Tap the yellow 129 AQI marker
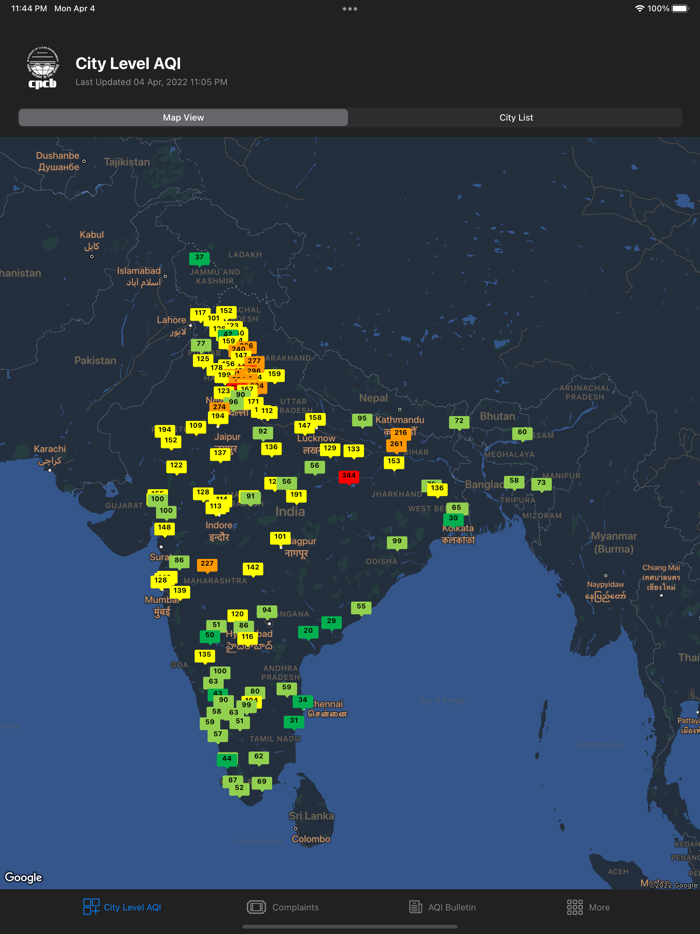 coord(329,449)
